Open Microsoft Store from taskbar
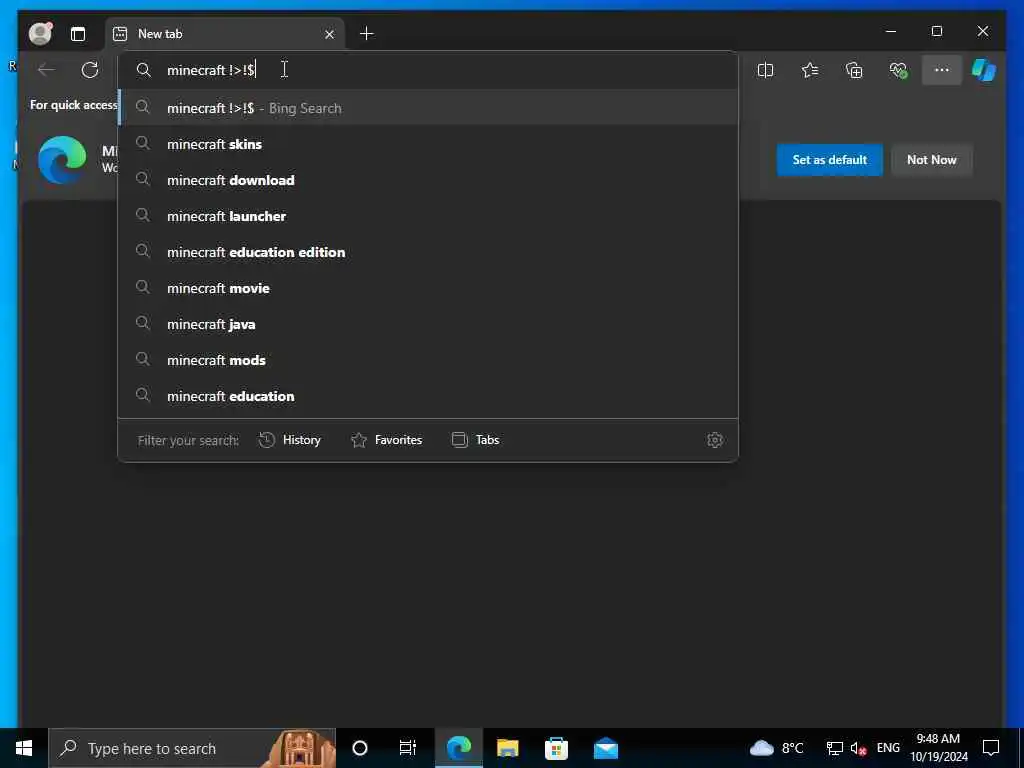The image size is (1024, 768). point(556,748)
